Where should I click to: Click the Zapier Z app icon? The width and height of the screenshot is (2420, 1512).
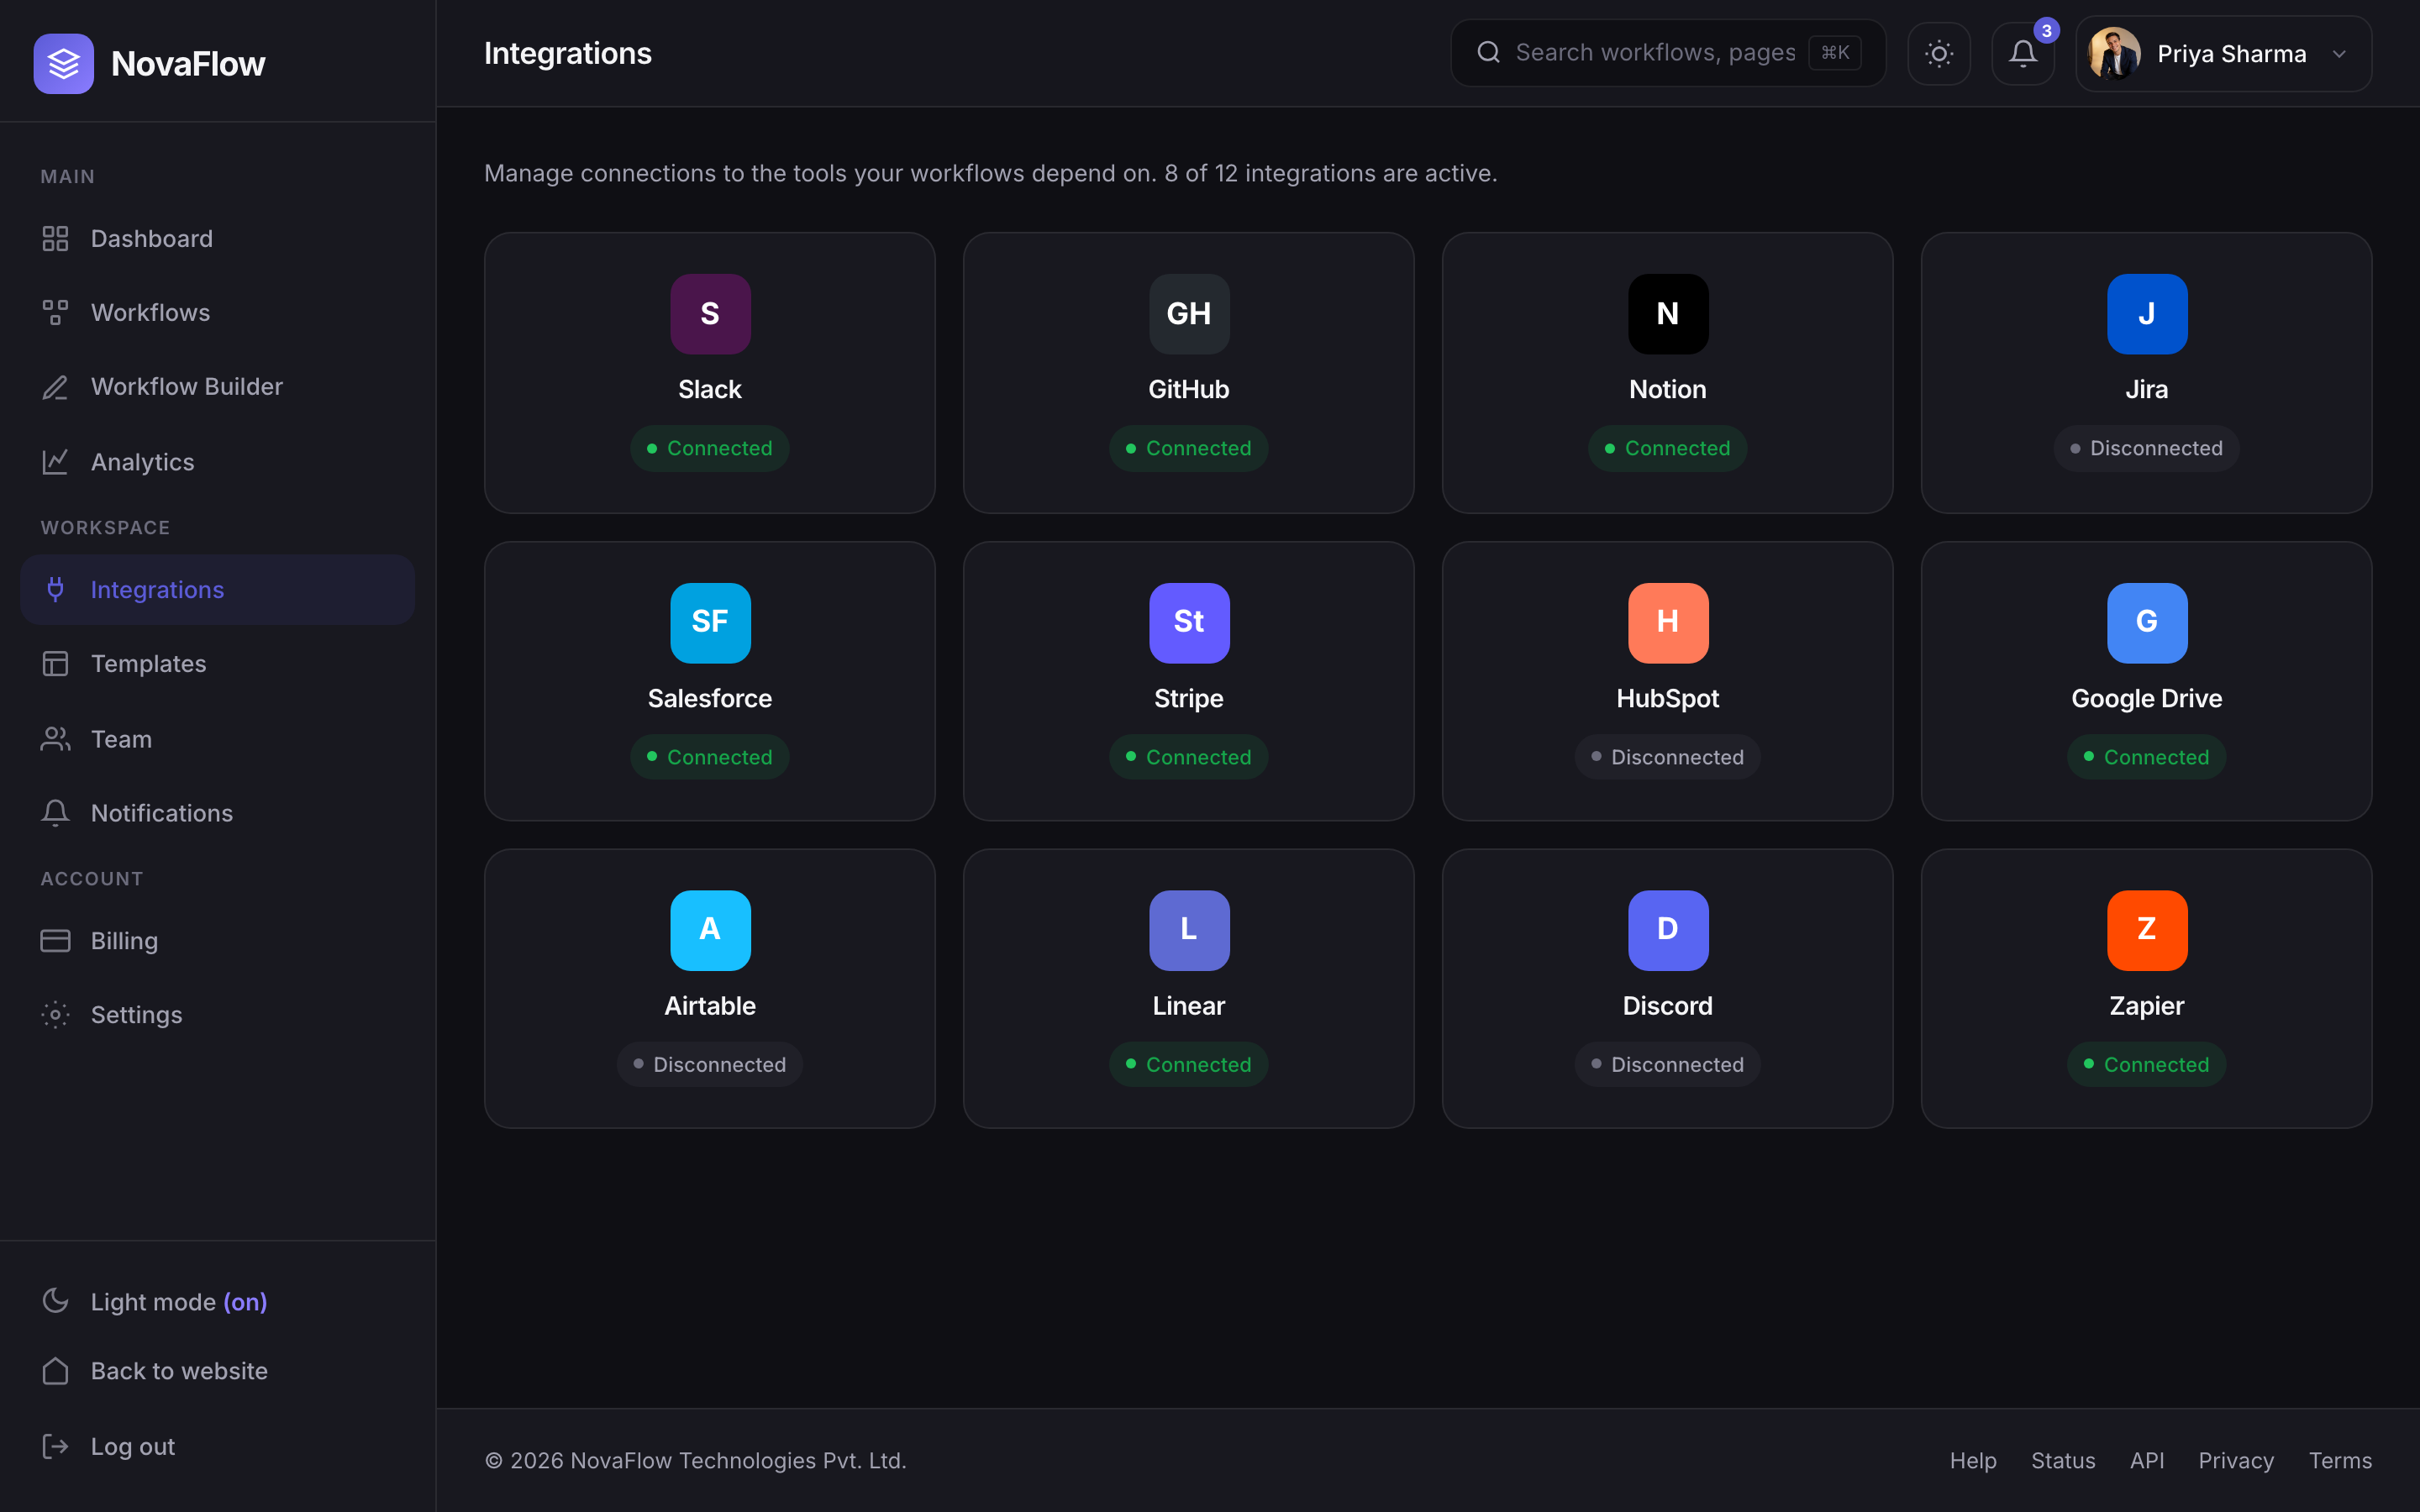pyautogui.click(x=2147, y=930)
